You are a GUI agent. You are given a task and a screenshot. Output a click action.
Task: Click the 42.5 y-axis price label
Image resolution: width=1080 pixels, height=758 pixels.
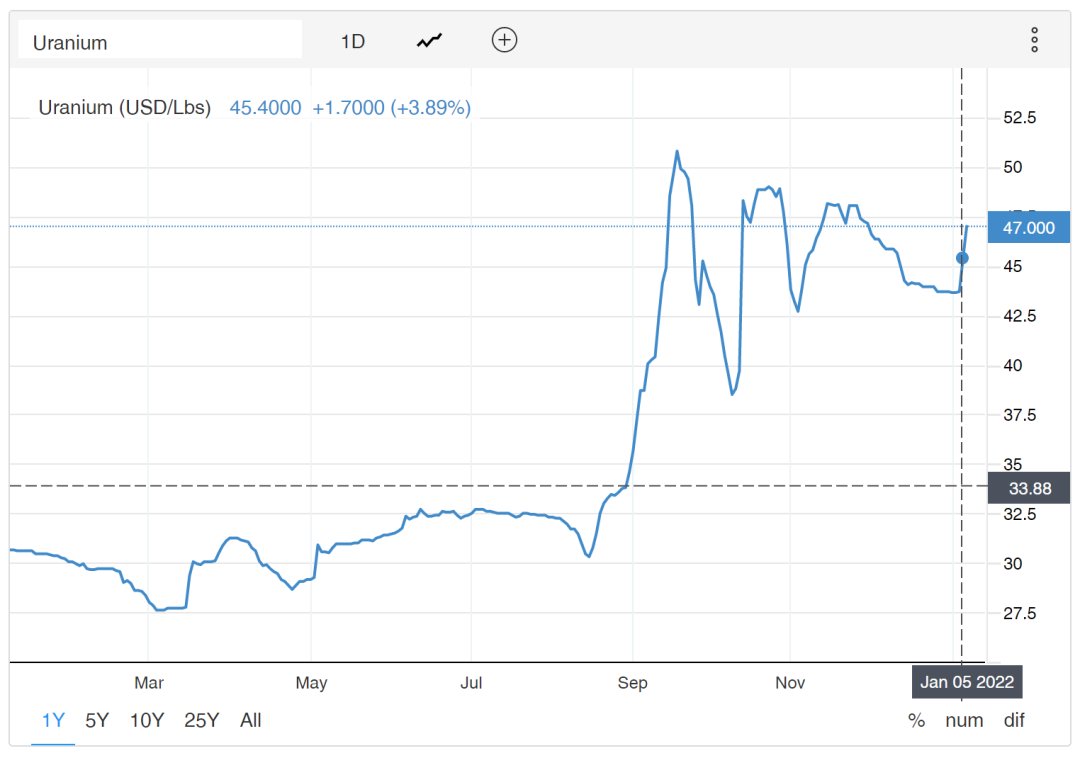(1019, 316)
